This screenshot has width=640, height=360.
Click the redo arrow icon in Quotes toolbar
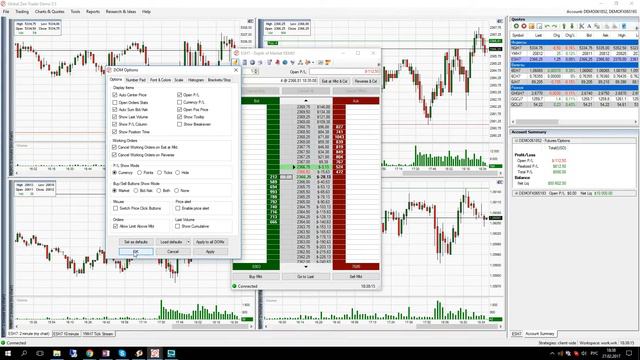[554, 26]
